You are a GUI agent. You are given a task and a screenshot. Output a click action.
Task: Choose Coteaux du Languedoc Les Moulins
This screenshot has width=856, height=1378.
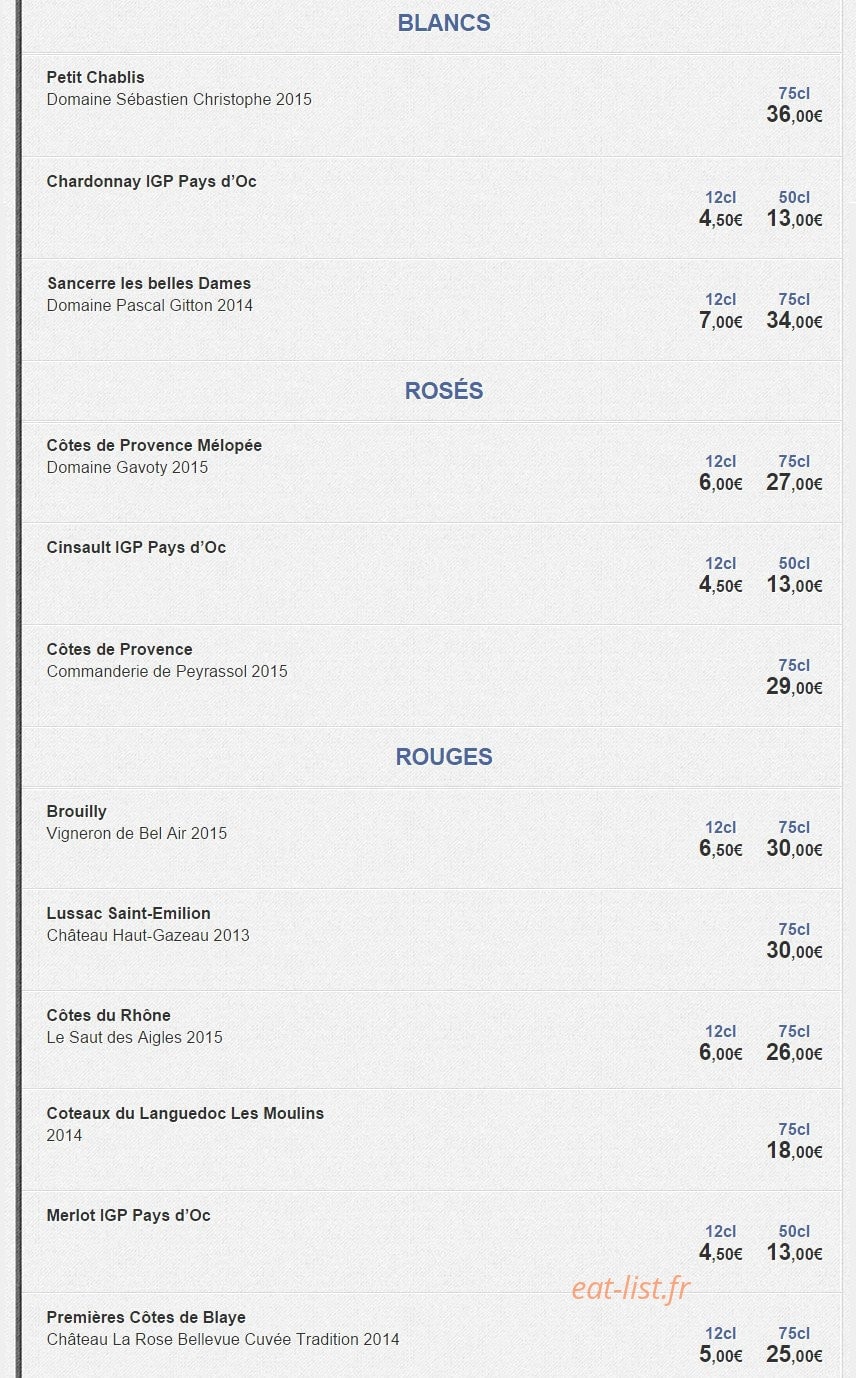point(185,1113)
